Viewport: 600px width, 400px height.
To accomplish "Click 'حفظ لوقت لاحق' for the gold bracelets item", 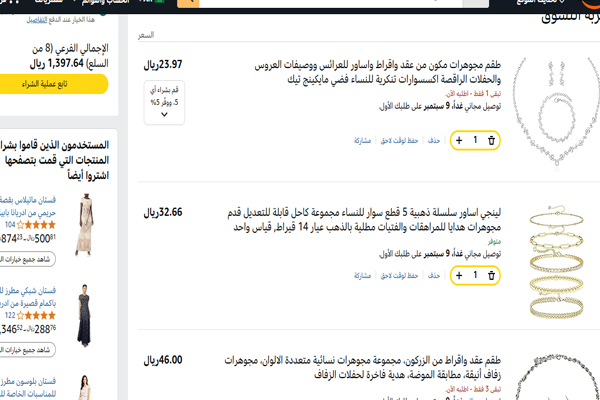I will [399, 275].
